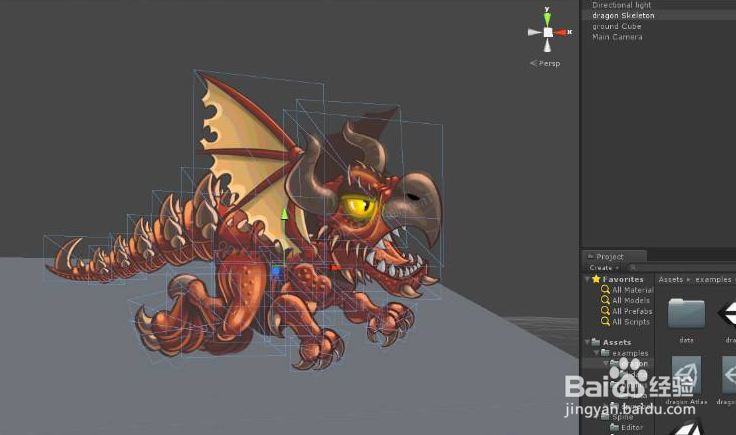Collapse the Favorites group arrow
736x435 pixels.
tap(587, 279)
